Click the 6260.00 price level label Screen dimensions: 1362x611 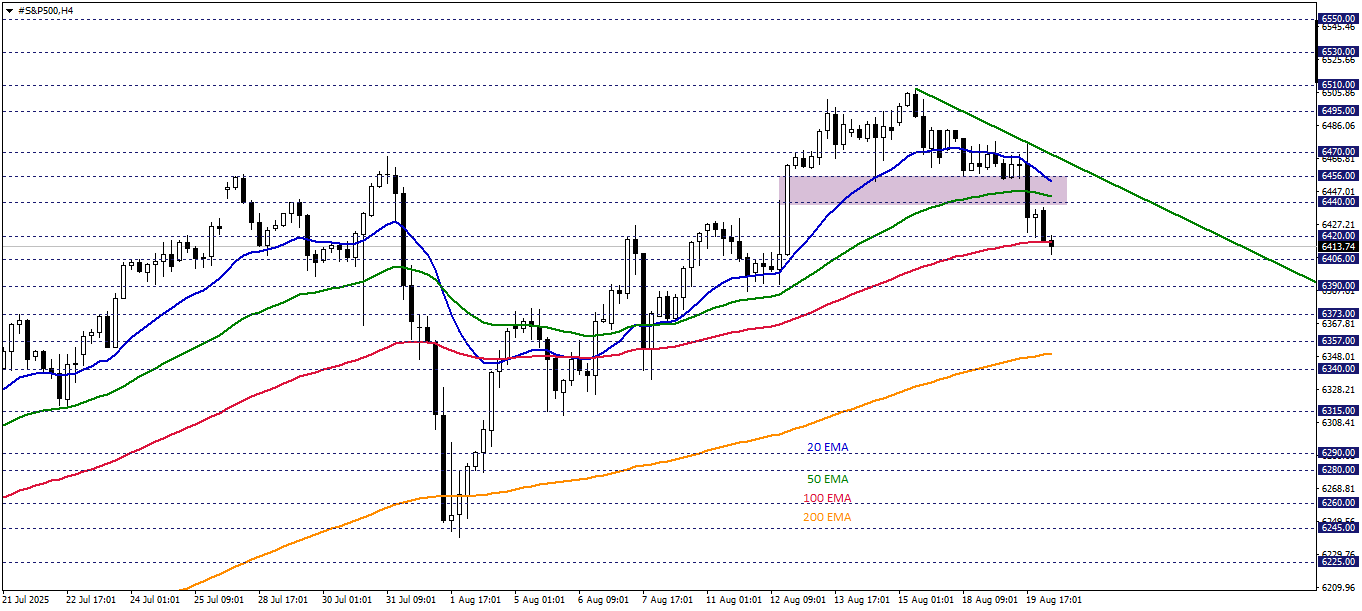click(1338, 502)
